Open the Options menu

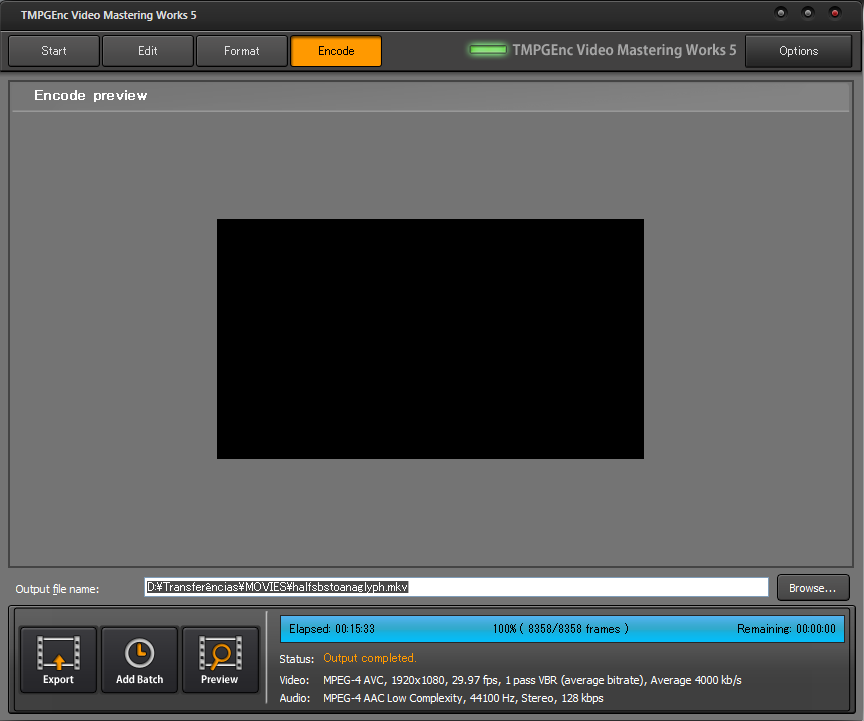pyautogui.click(x=798, y=51)
